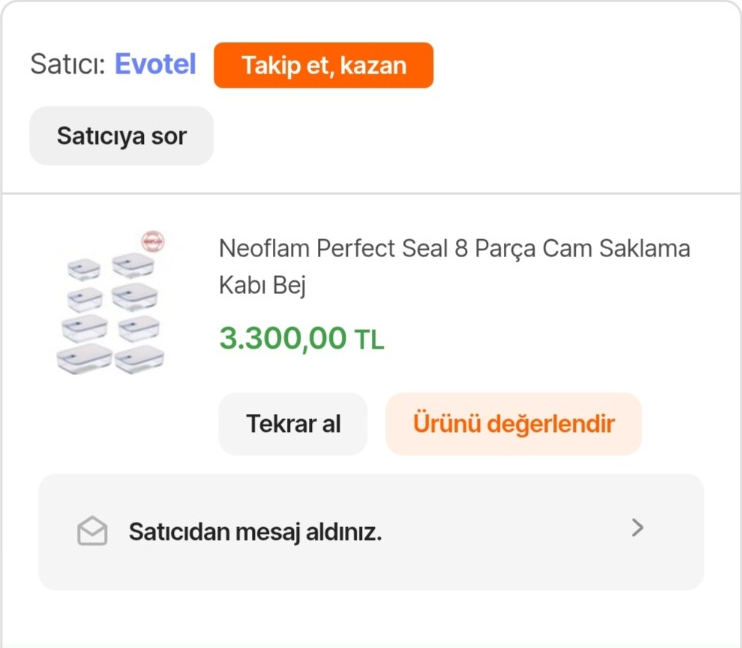Click the "Satıcıdan mesaj aldınız." text
This screenshot has width=742, height=648.
255,532
